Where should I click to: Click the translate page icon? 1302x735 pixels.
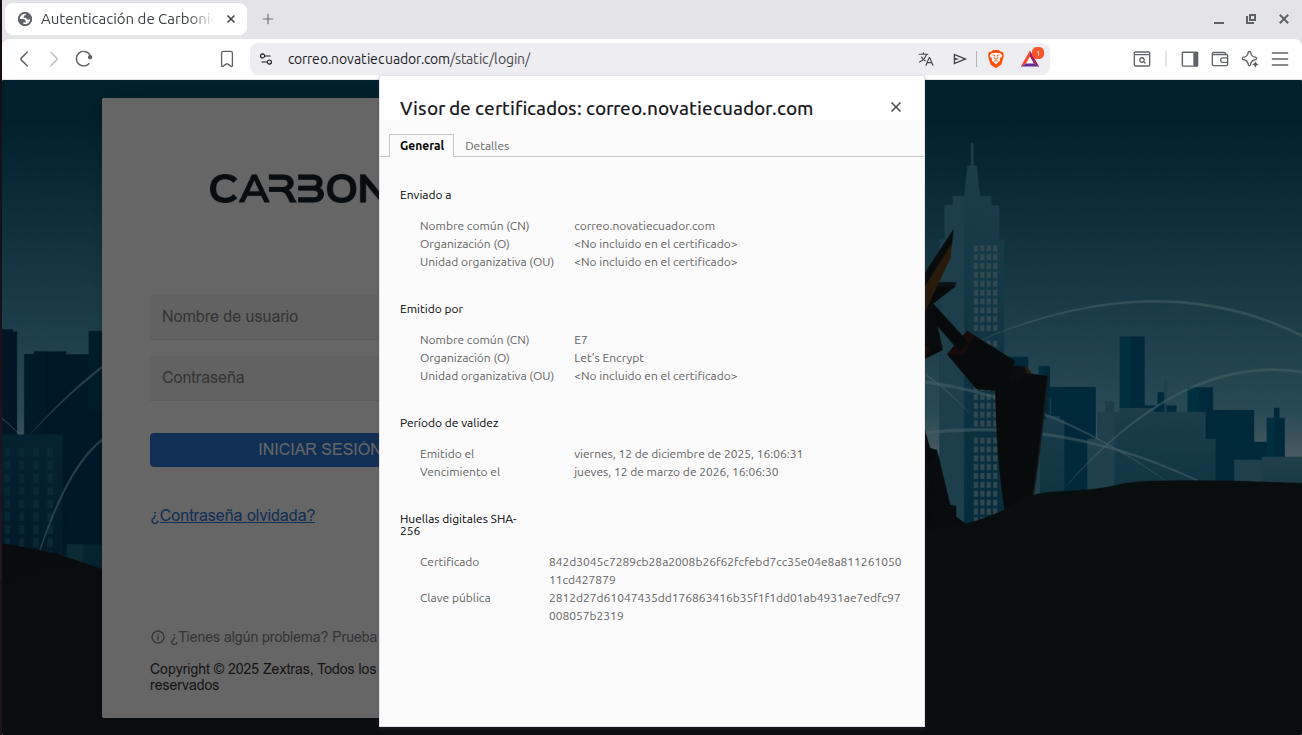pyautogui.click(x=926, y=59)
